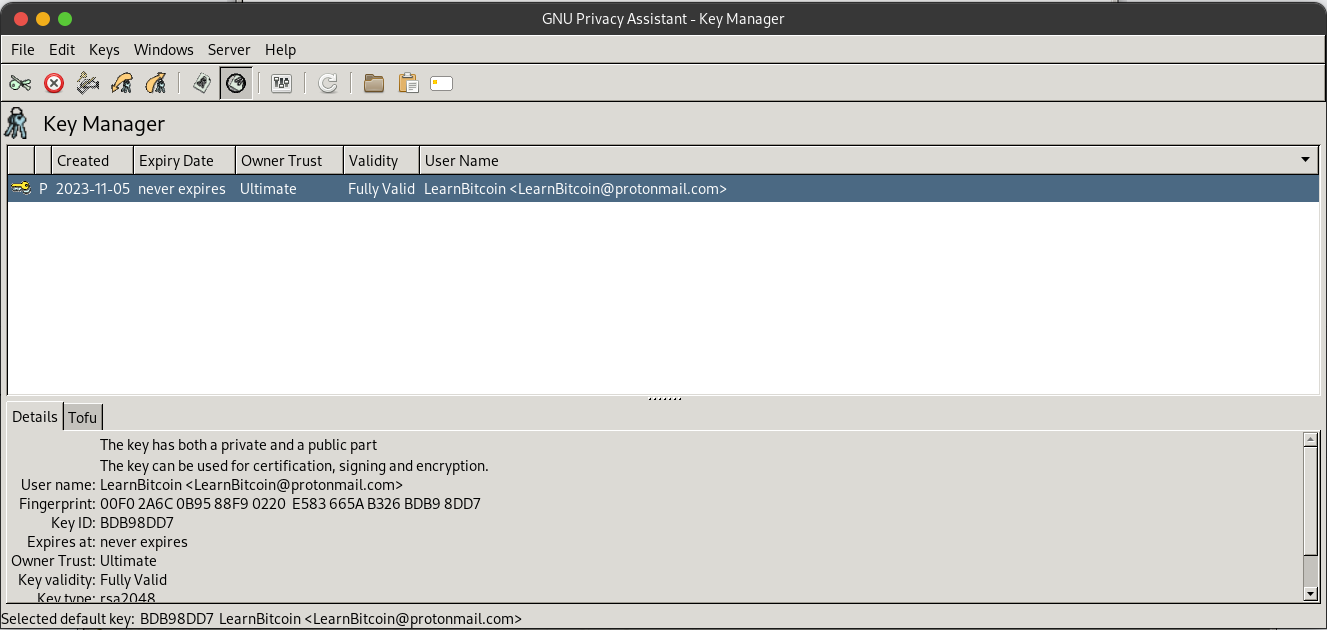
Task: Open the Server menu
Action: click(229, 49)
